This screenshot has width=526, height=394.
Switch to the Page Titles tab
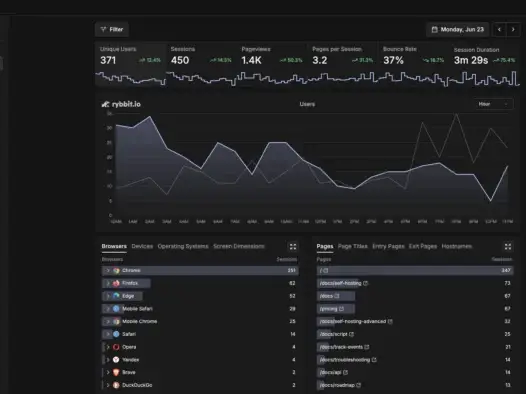pyautogui.click(x=353, y=246)
